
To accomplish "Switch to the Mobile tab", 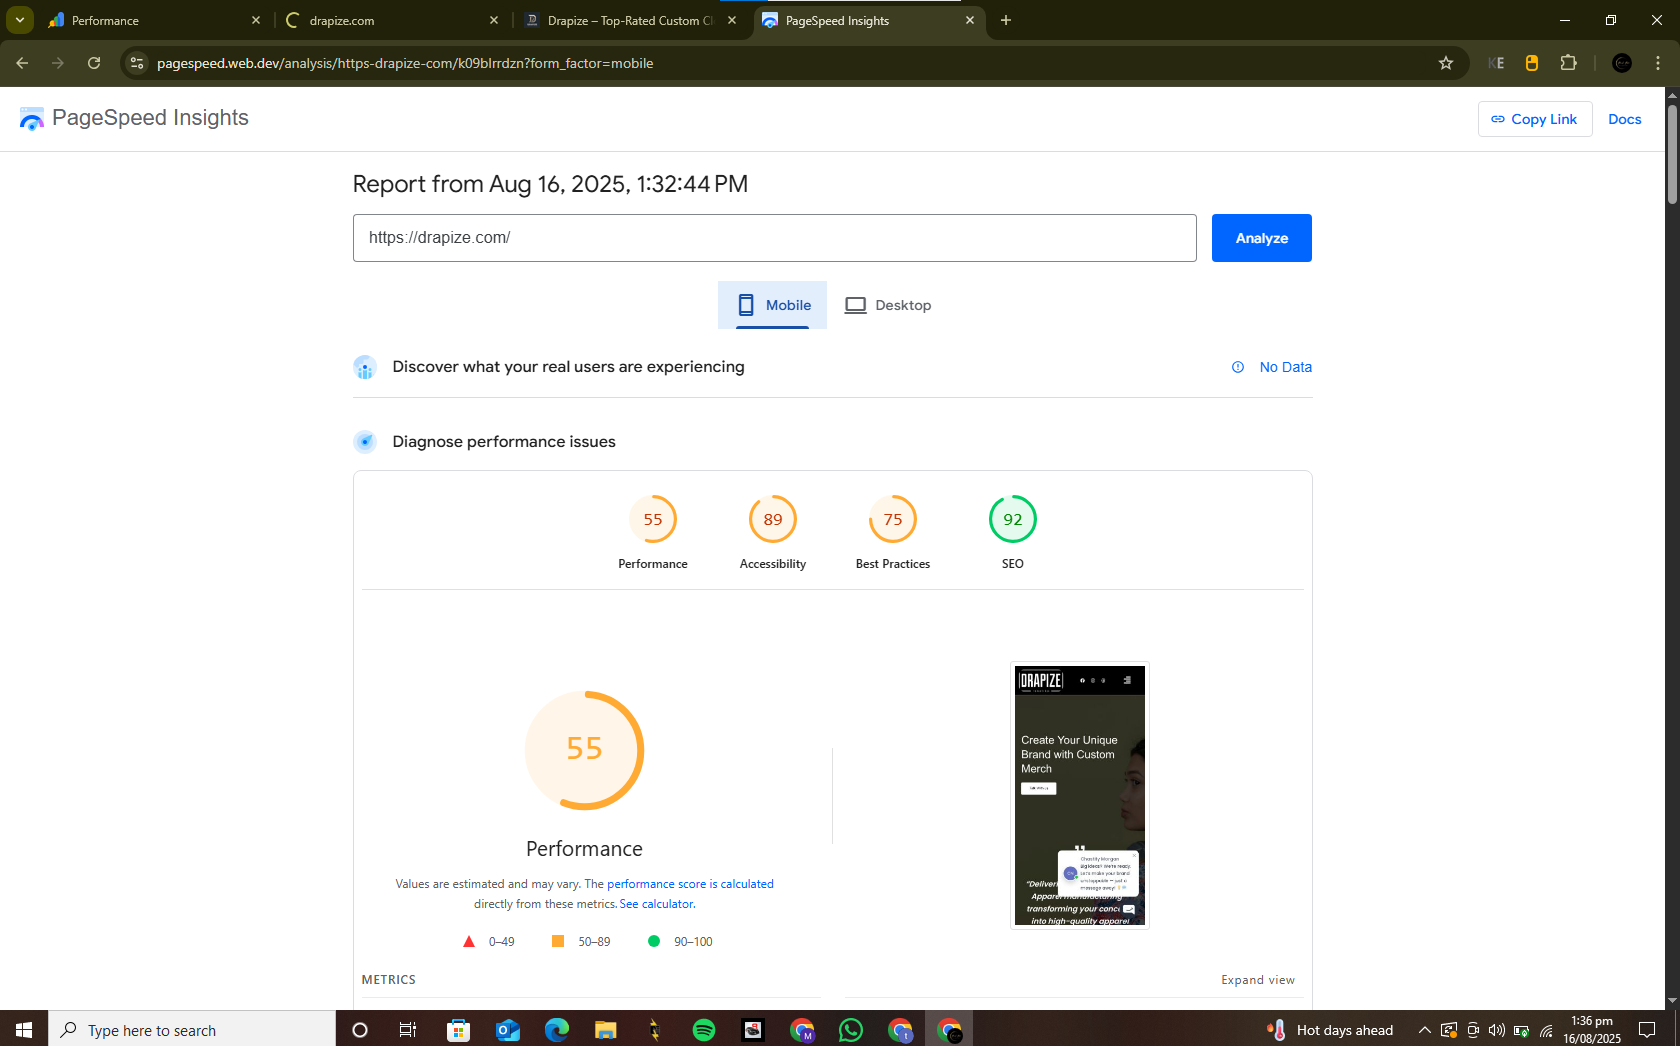I will (772, 305).
